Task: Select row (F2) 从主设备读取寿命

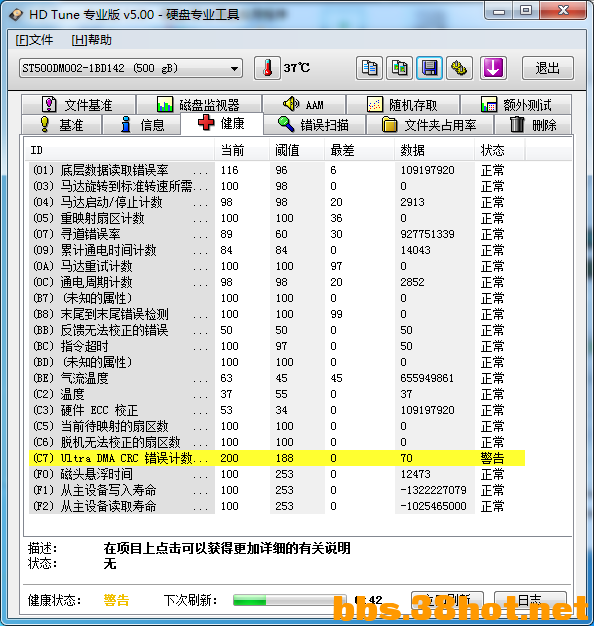Action: pos(277,506)
